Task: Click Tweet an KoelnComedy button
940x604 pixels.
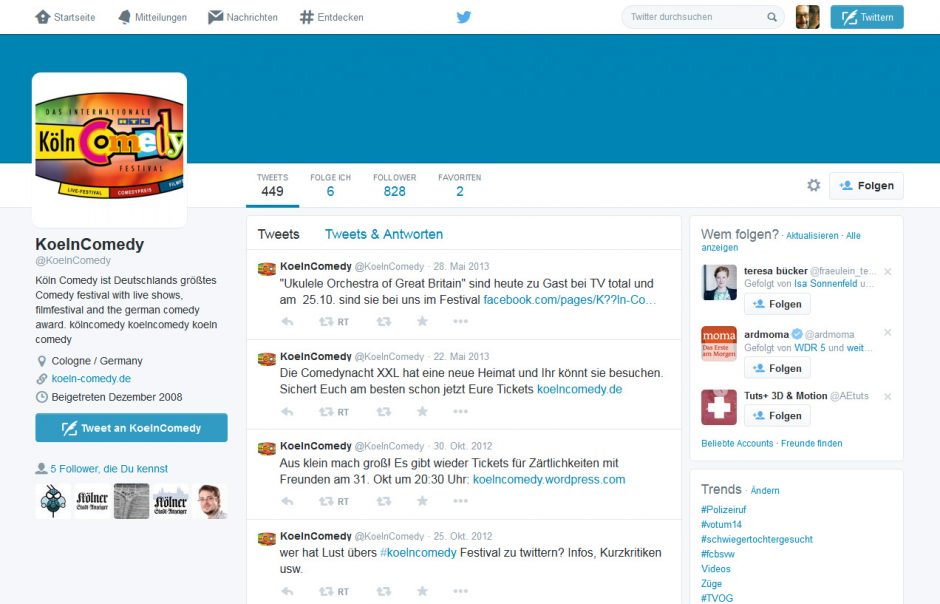Action: pyautogui.click(x=131, y=428)
